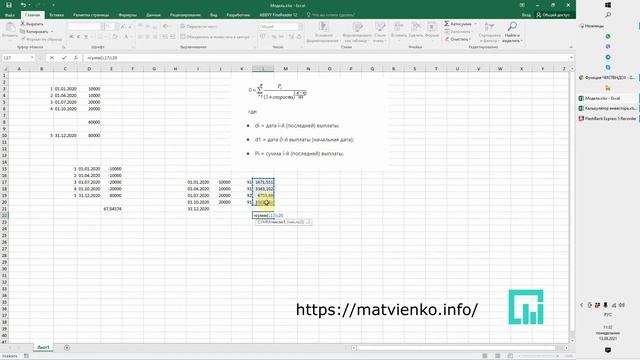Switch to the Разработчик tab
Image resolution: width=640 pixels, height=360 pixels.
238,15
